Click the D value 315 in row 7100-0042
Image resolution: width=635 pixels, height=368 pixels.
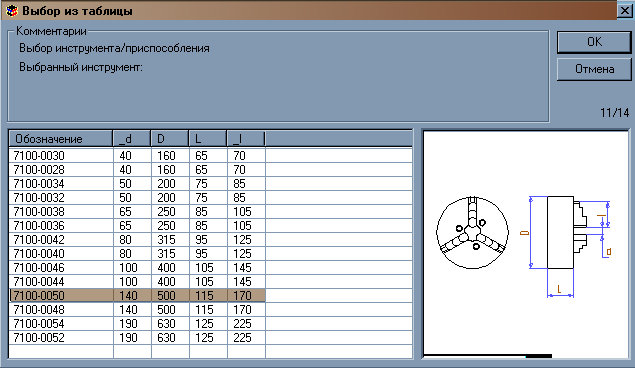(x=170, y=240)
